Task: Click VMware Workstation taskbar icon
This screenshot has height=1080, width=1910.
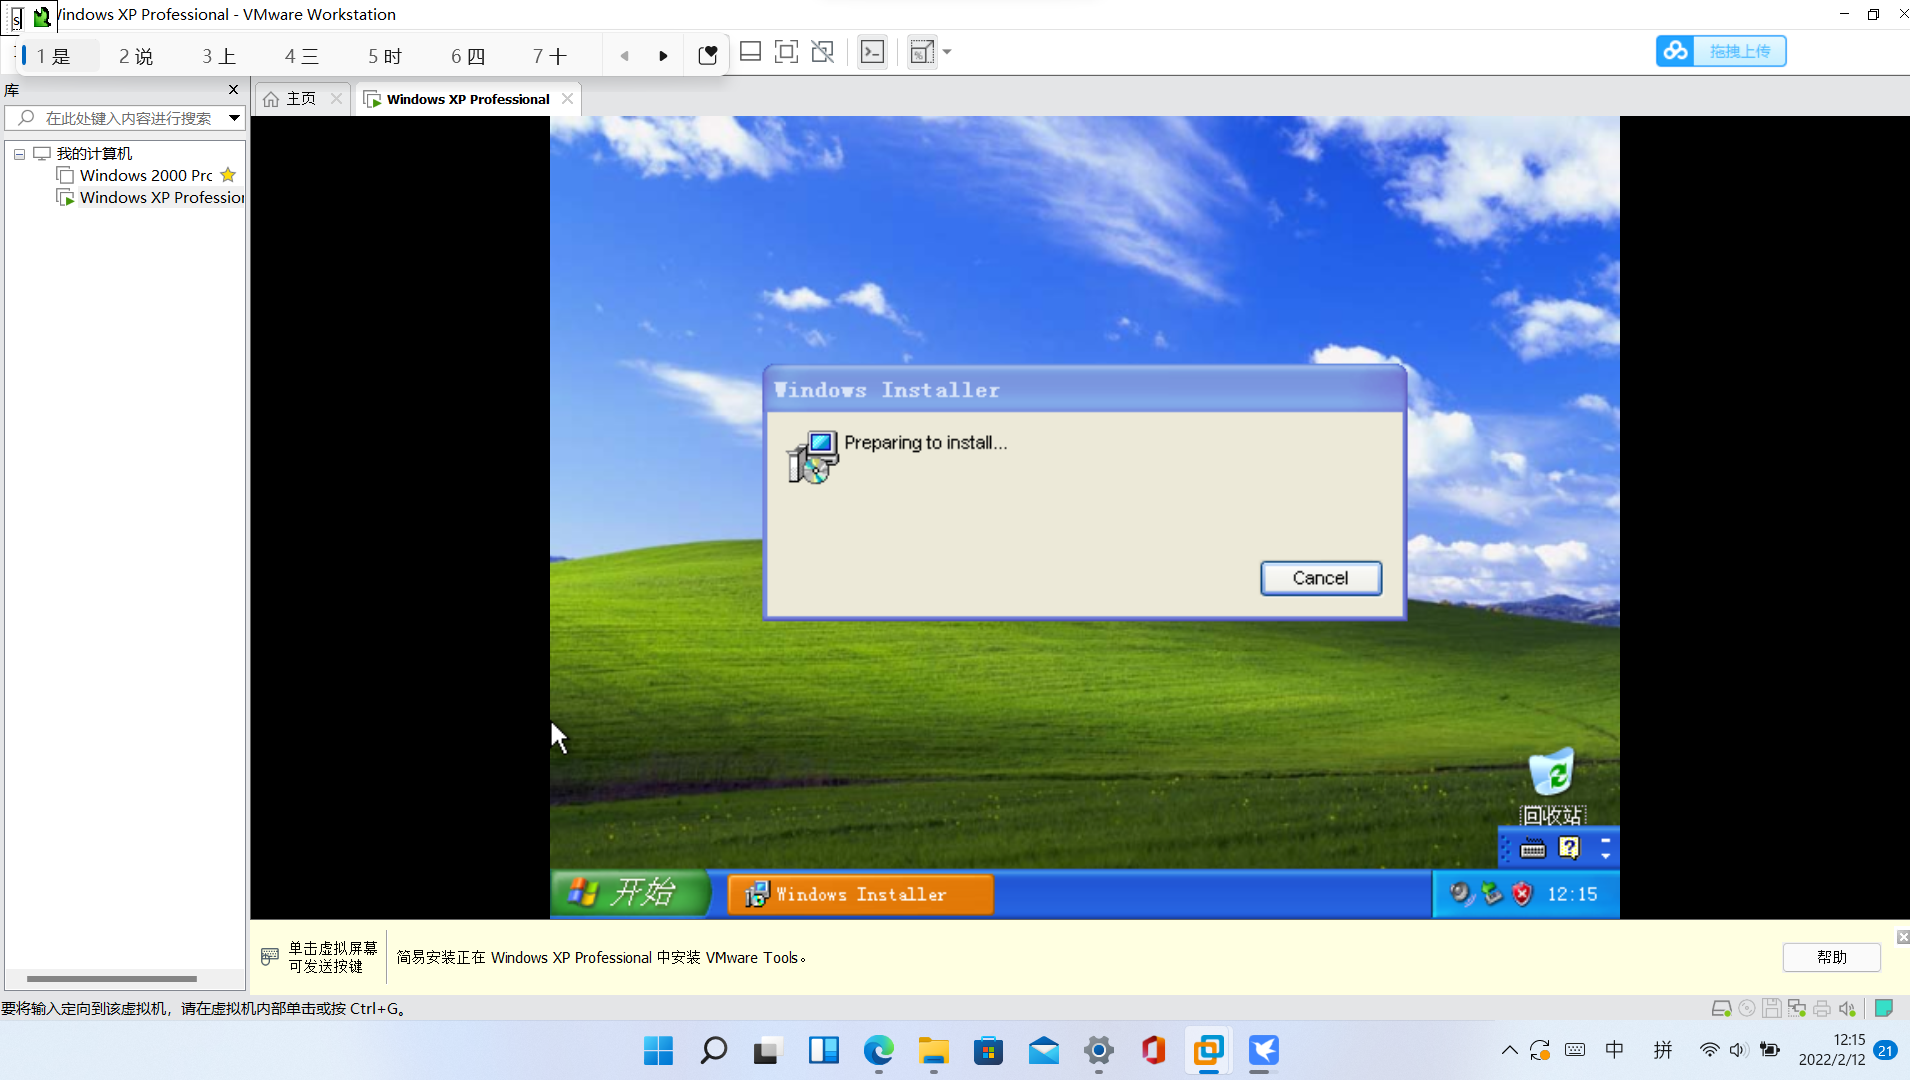Action: tap(1208, 1050)
